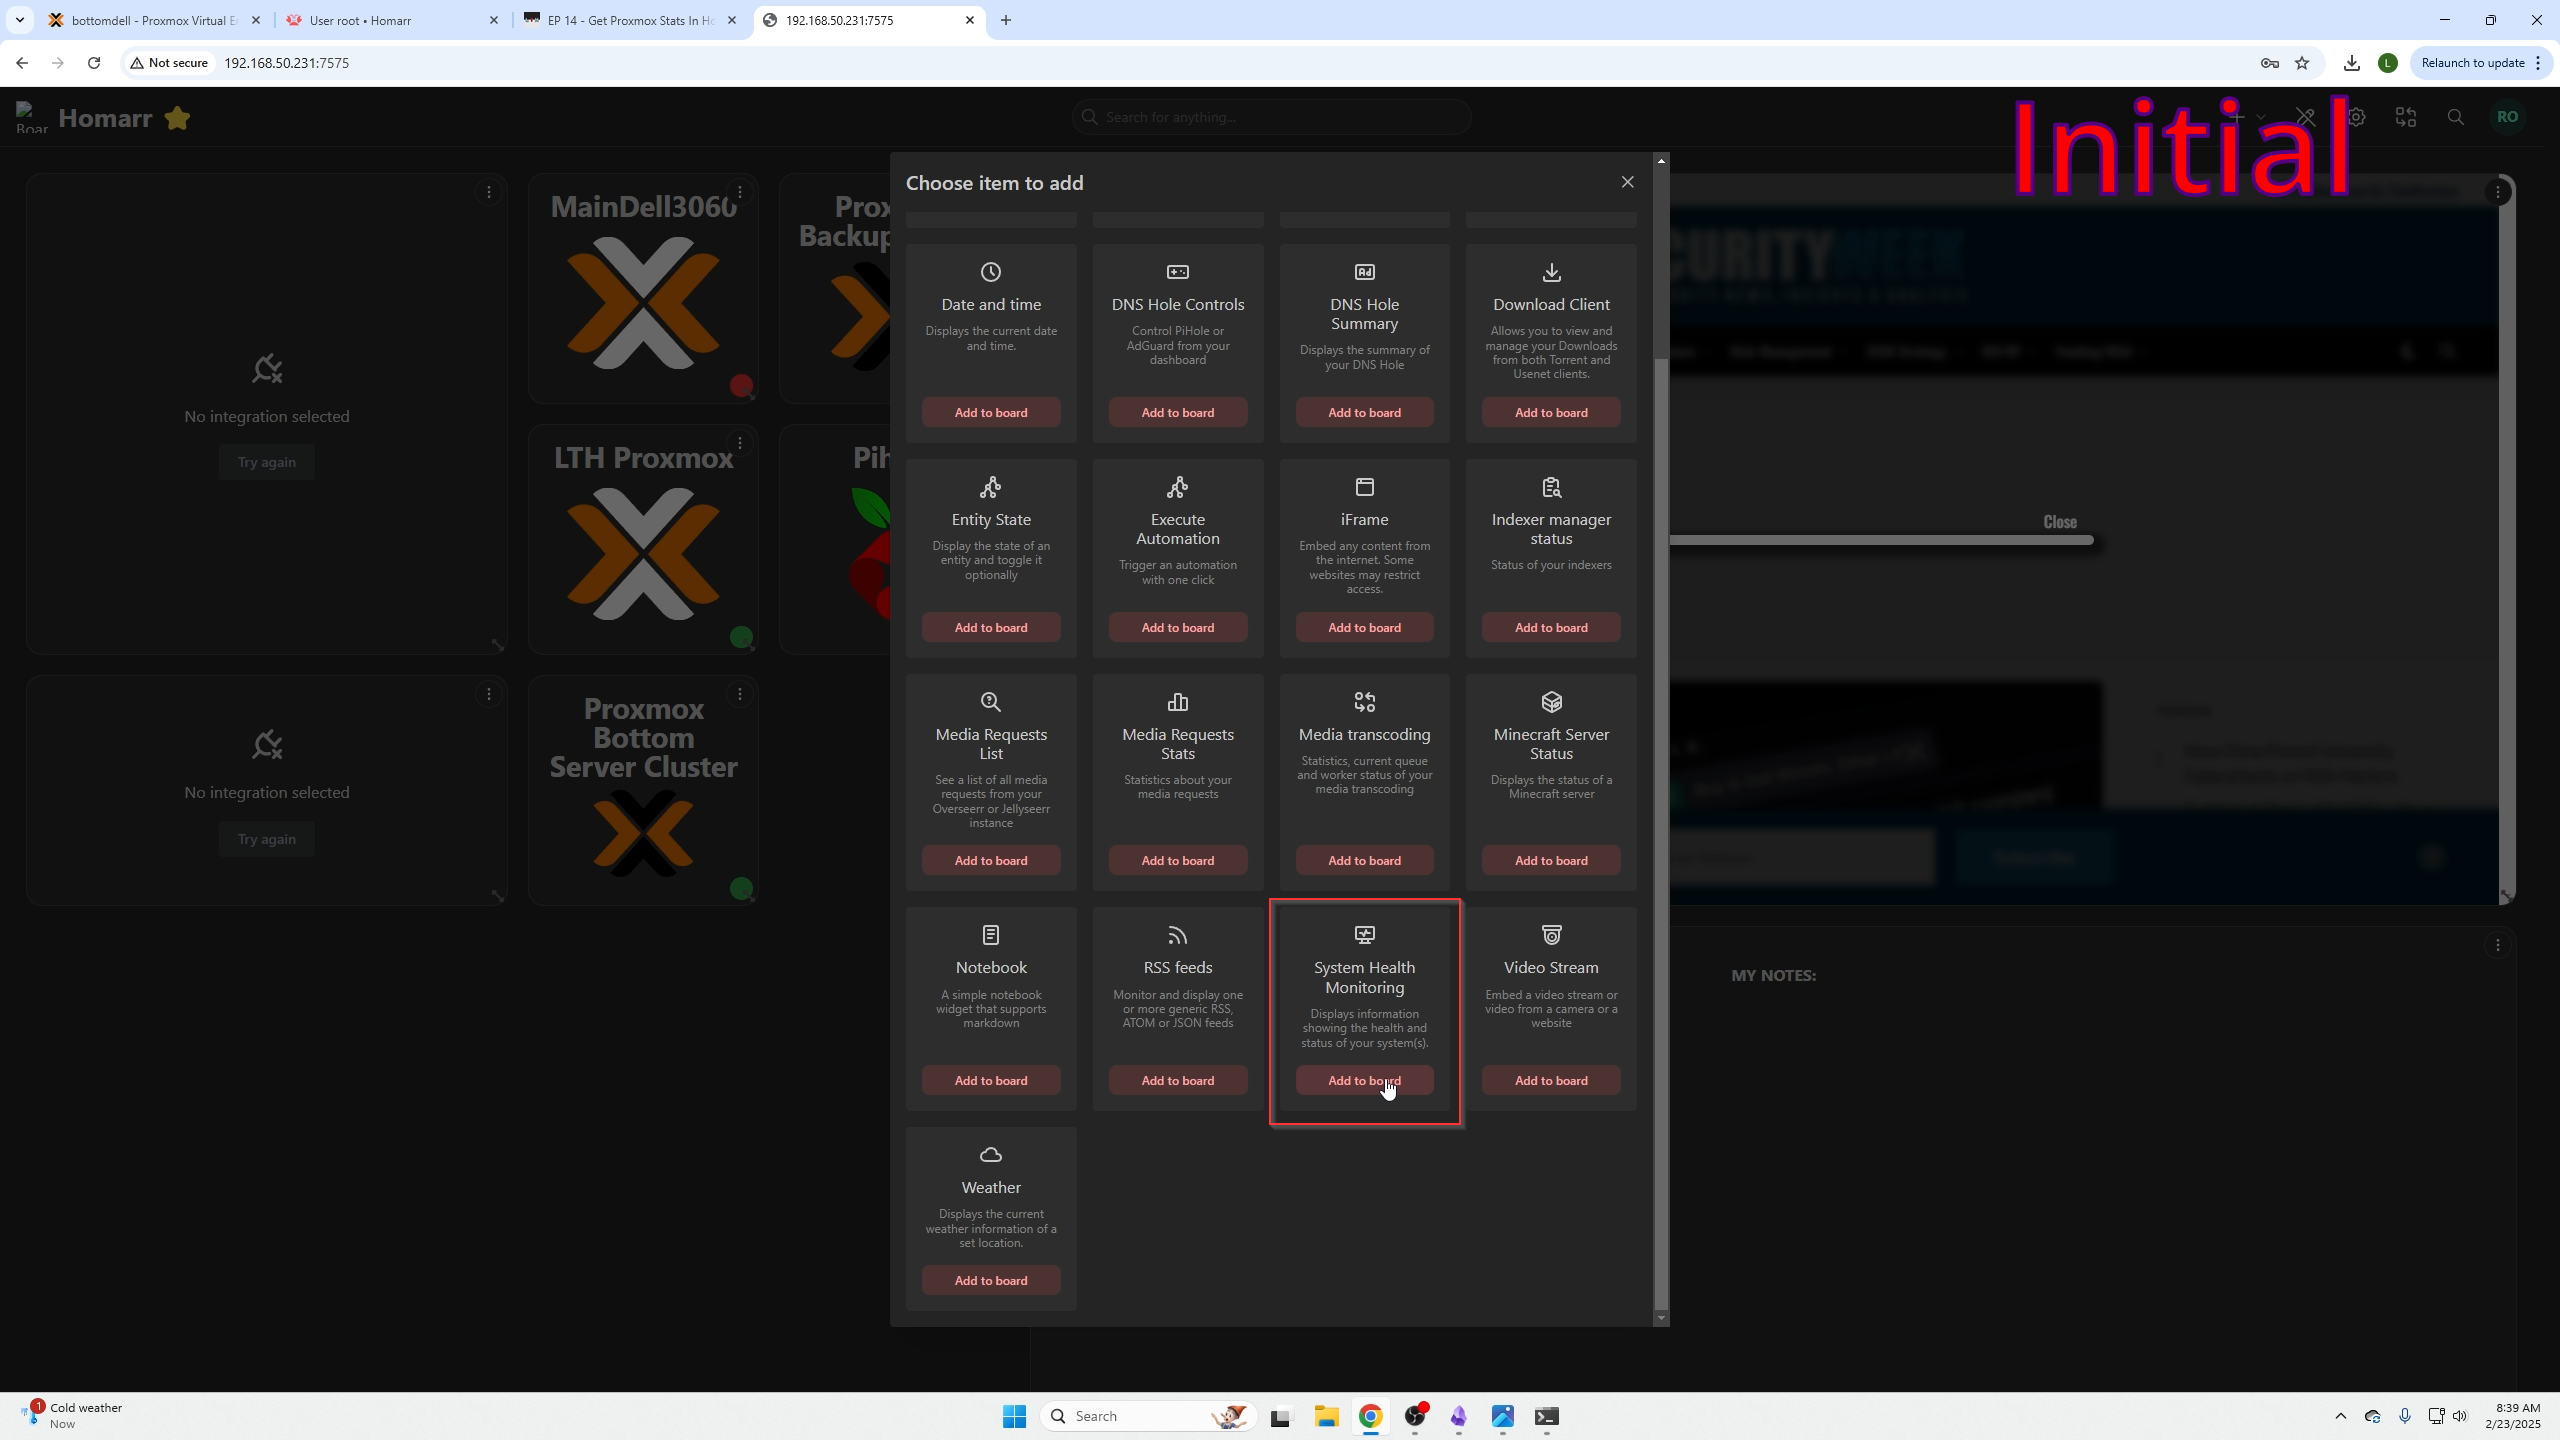Switch to the bottomdell Proxmox tab
The width and height of the screenshot is (2560, 1440).
[x=153, y=20]
